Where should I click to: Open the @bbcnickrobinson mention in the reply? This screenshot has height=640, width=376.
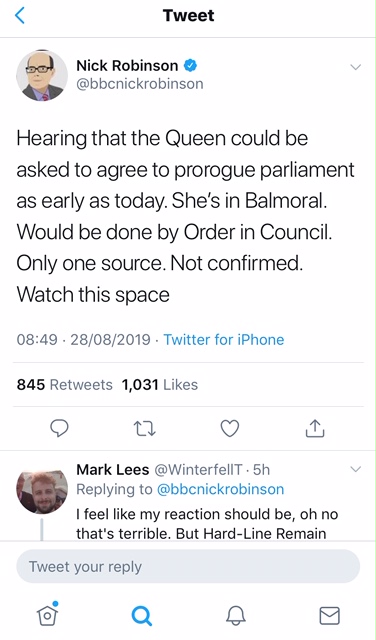click(220, 489)
